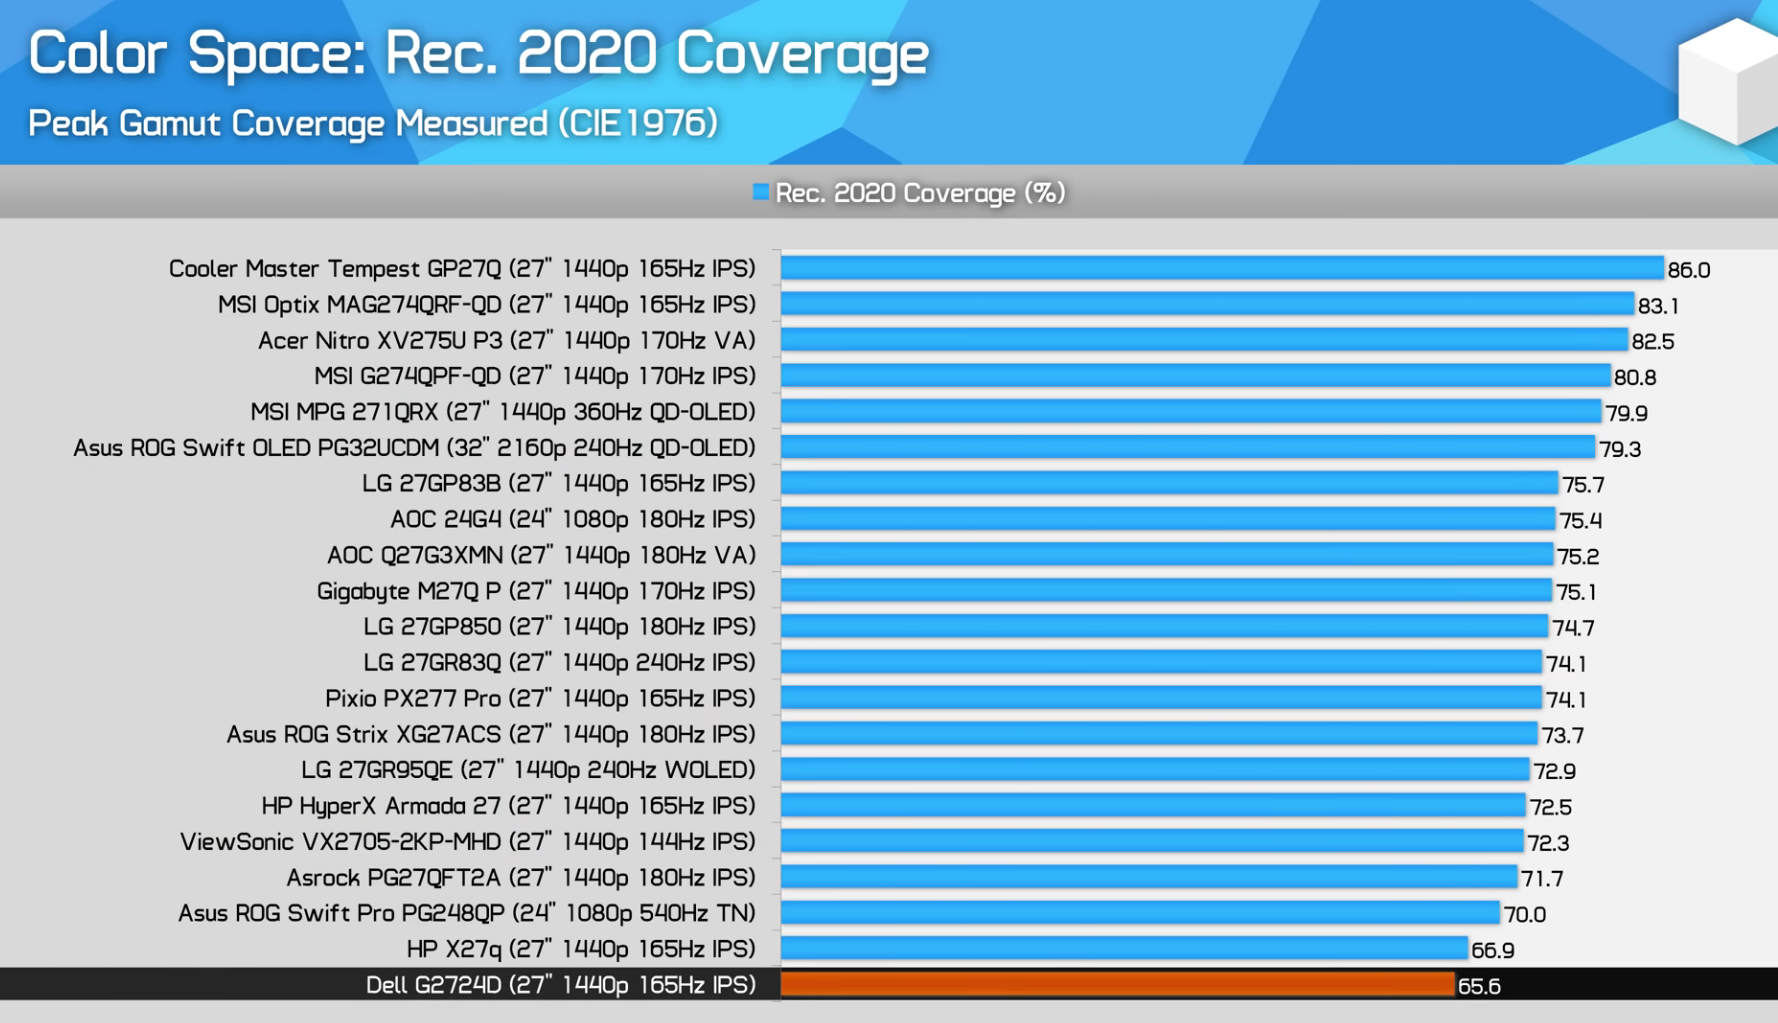The image size is (1778, 1023).
Task: Select the HP X27q label
Action: tap(581, 949)
